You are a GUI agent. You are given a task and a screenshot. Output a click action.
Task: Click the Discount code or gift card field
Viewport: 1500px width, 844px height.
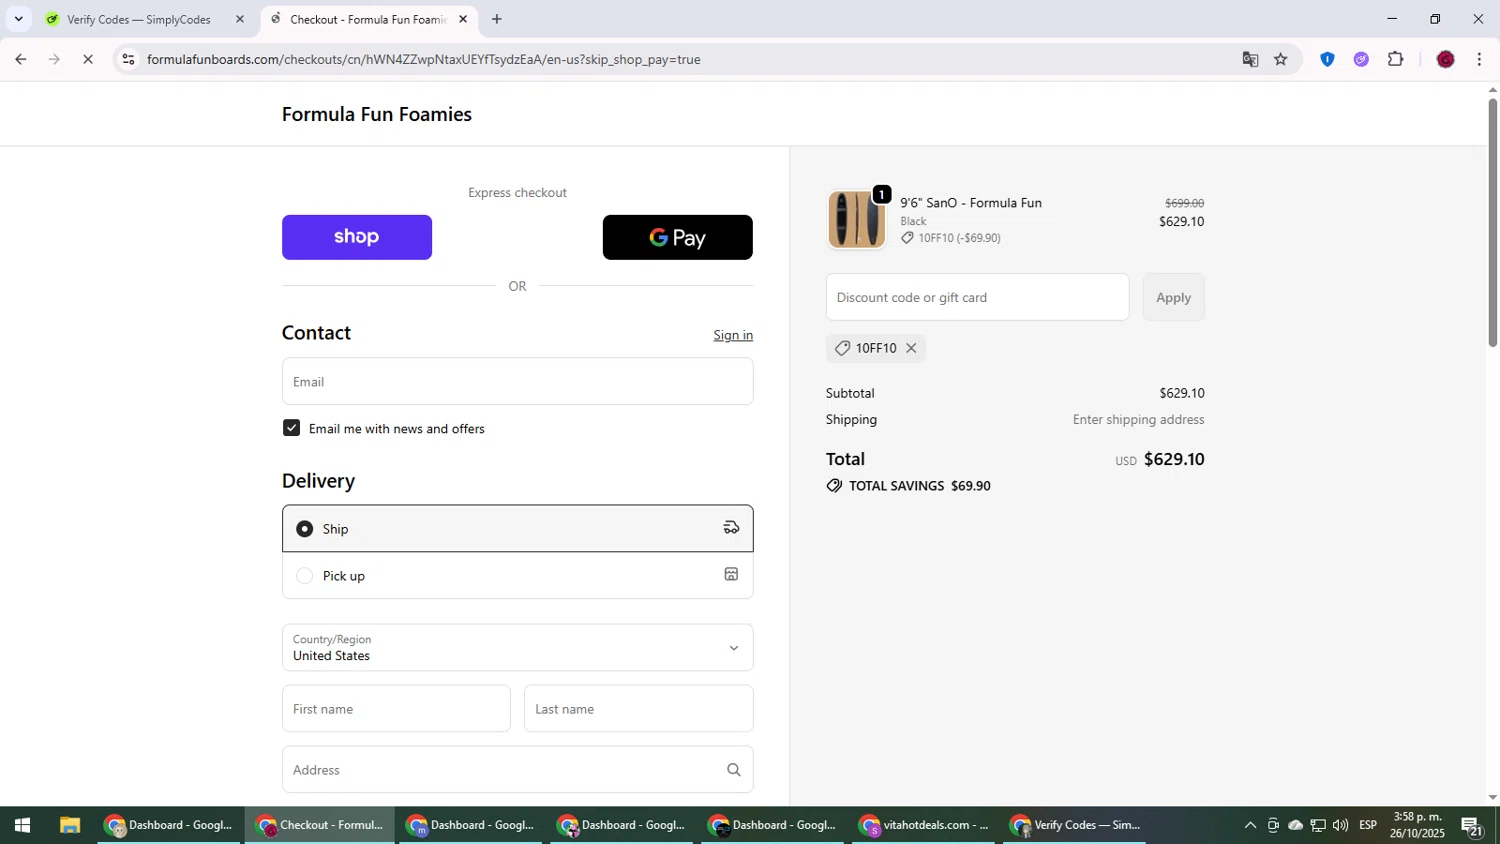(977, 297)
